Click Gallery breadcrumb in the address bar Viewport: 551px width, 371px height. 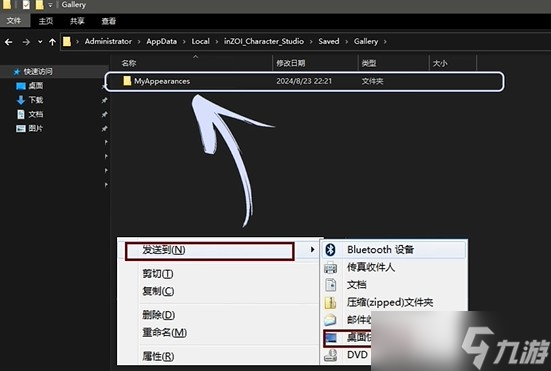[x=366, y=41]
